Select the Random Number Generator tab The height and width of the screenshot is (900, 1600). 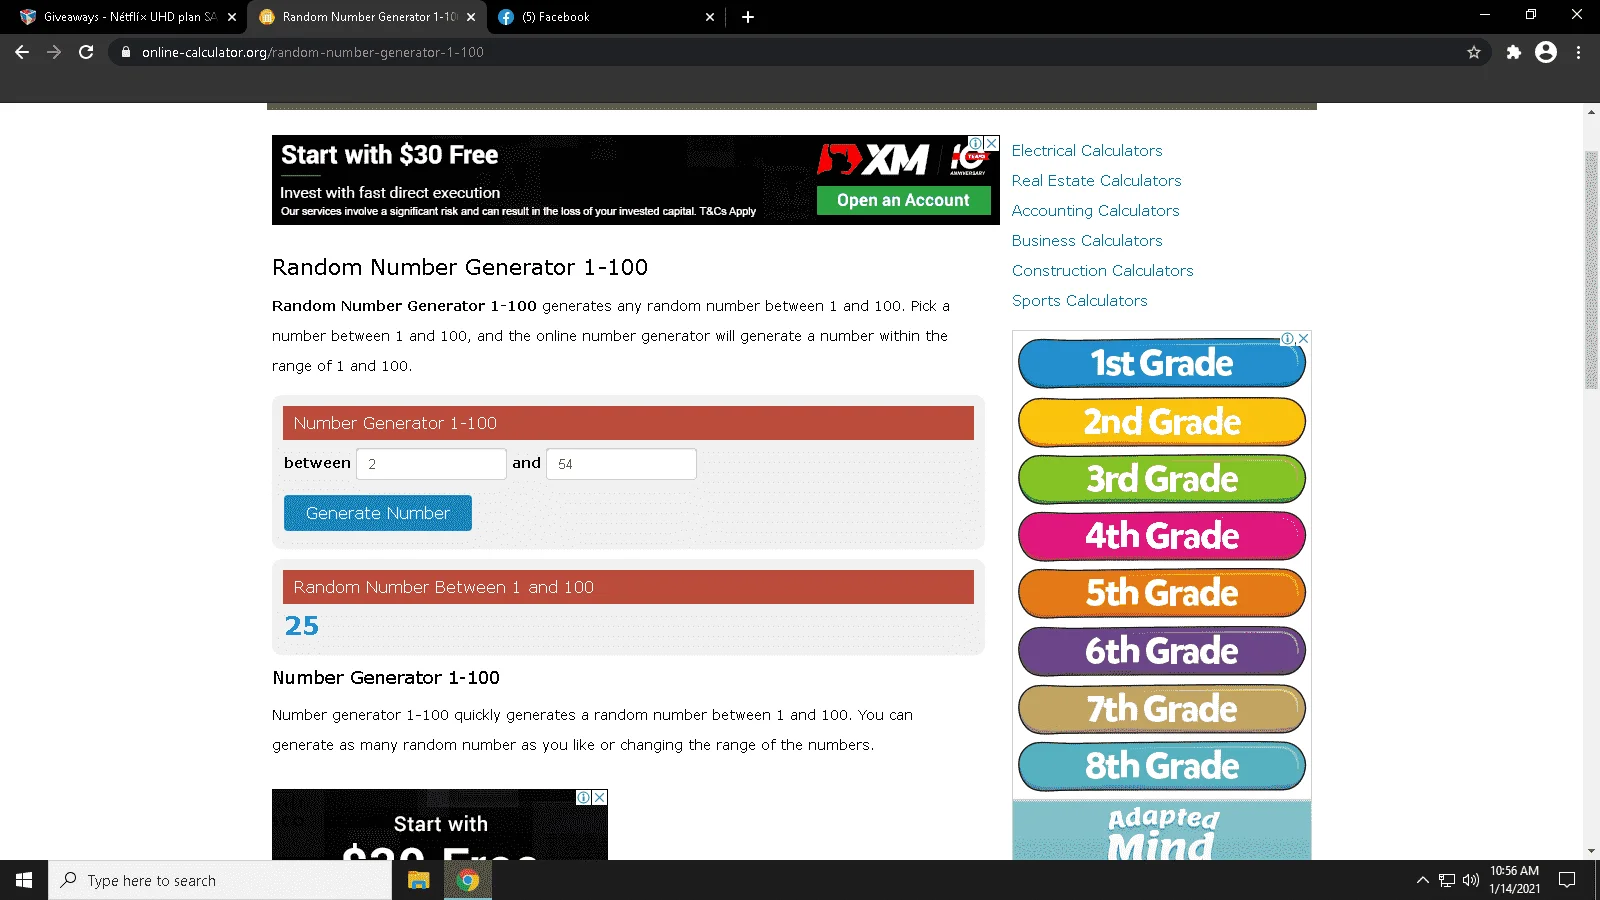pyautogui.click(x=366, y=17)
